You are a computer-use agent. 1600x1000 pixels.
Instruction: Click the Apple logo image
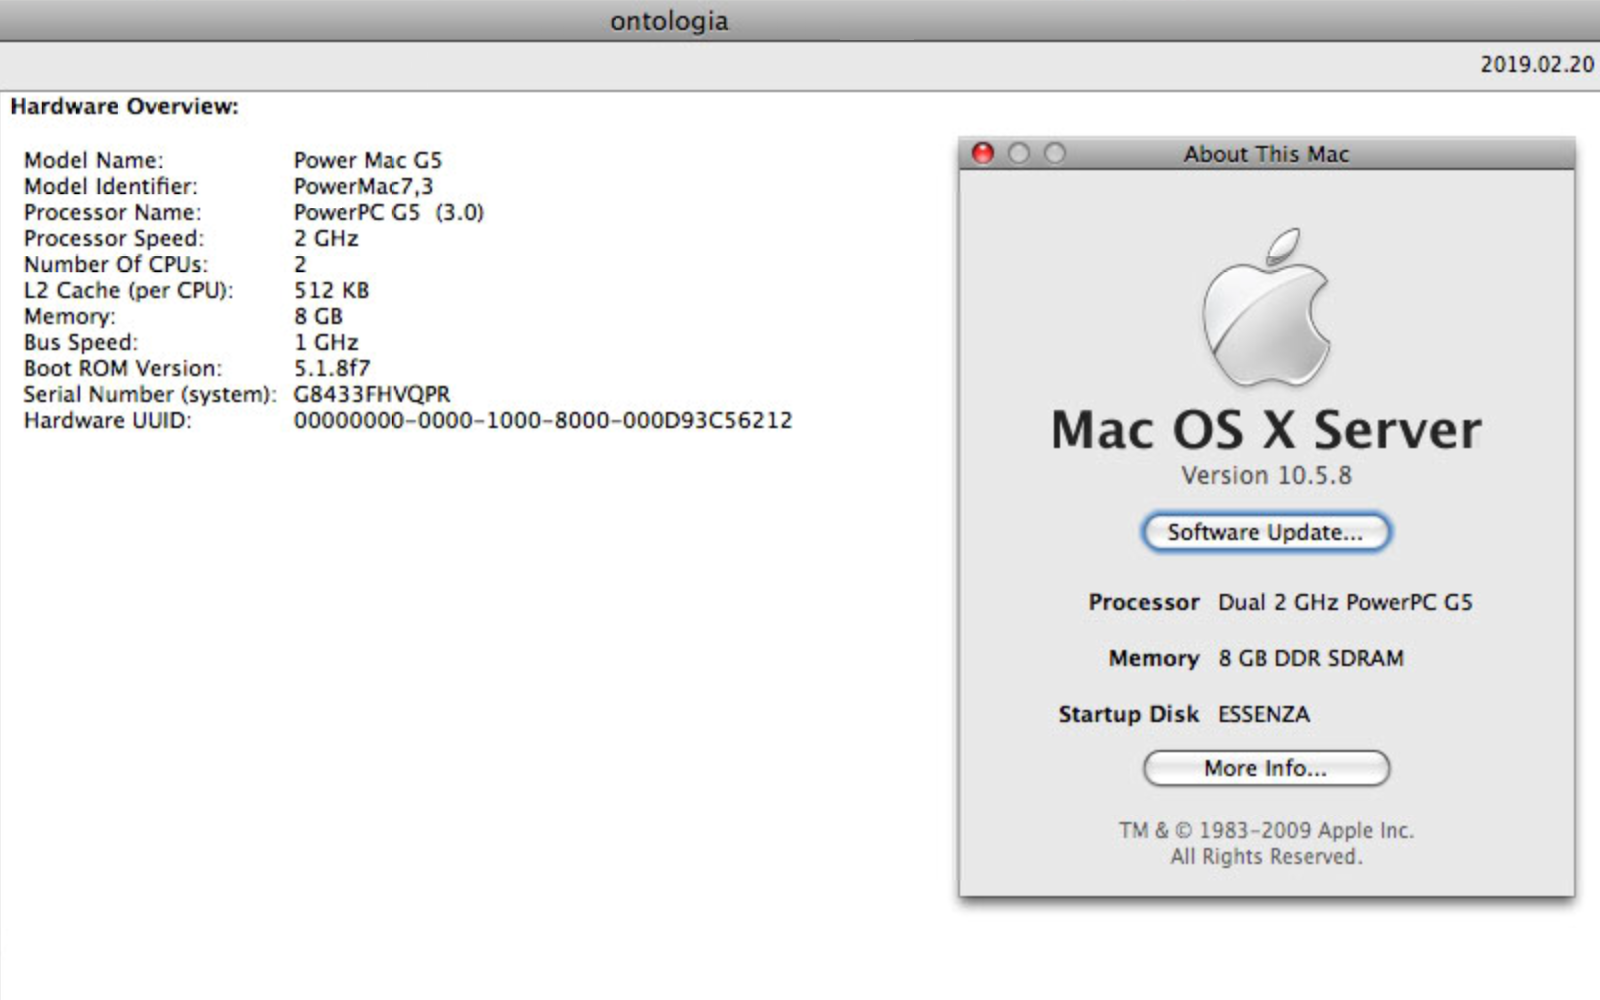(1266, 308)
